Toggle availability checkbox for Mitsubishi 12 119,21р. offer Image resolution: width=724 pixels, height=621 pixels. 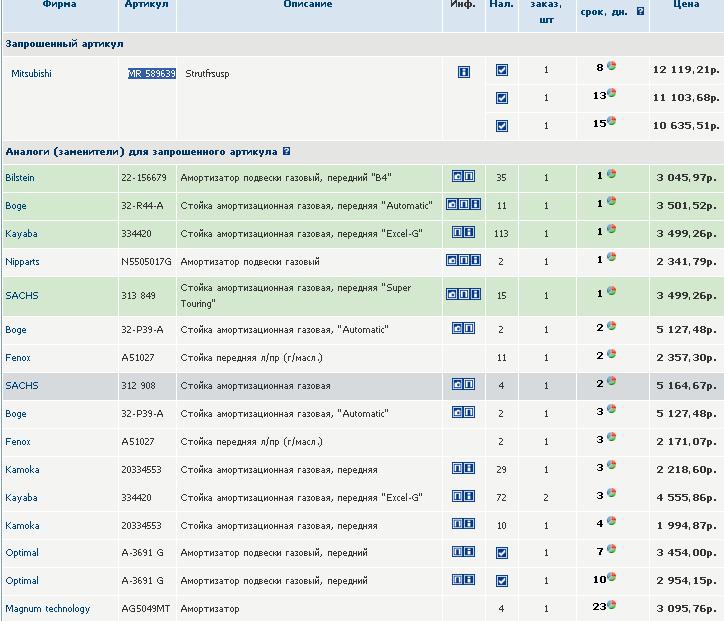tap(502, 70)
